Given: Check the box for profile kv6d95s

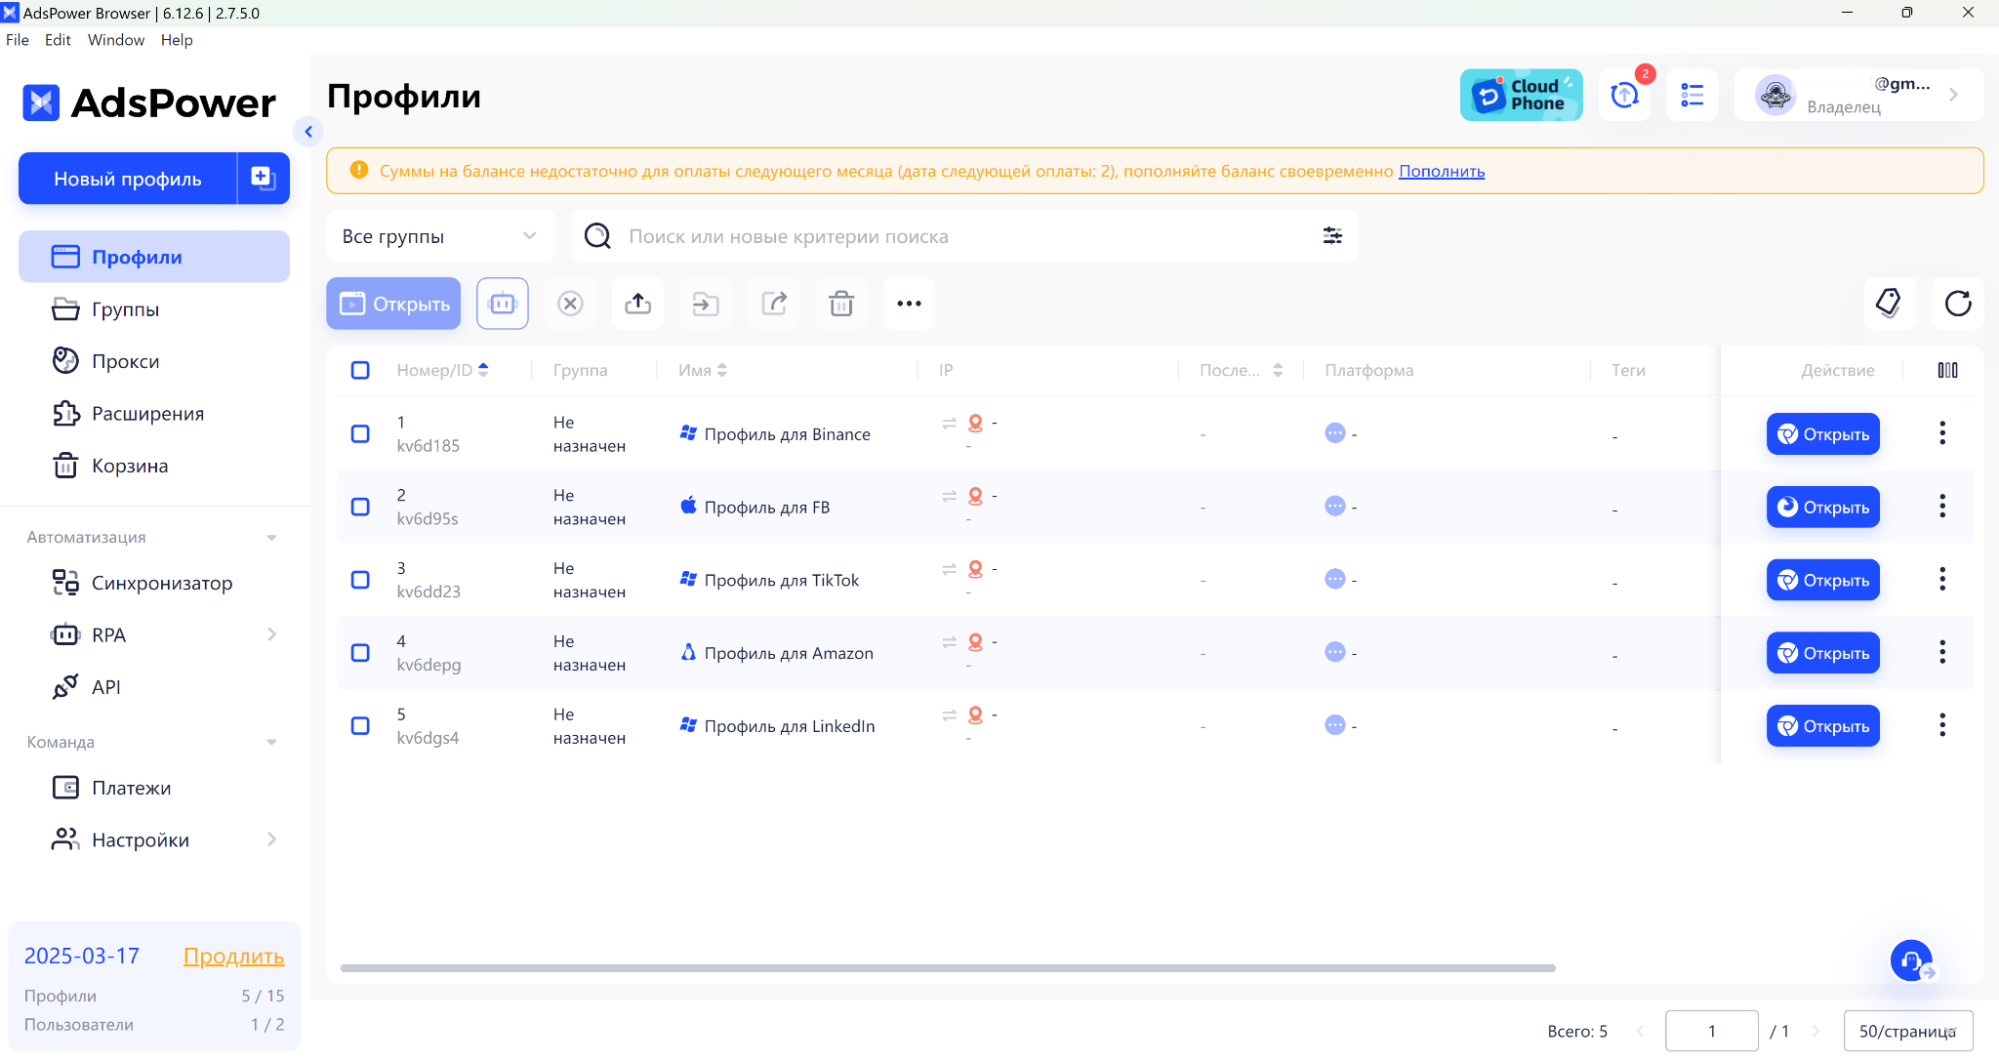Looking at the screenshot, I should point(360,506).
